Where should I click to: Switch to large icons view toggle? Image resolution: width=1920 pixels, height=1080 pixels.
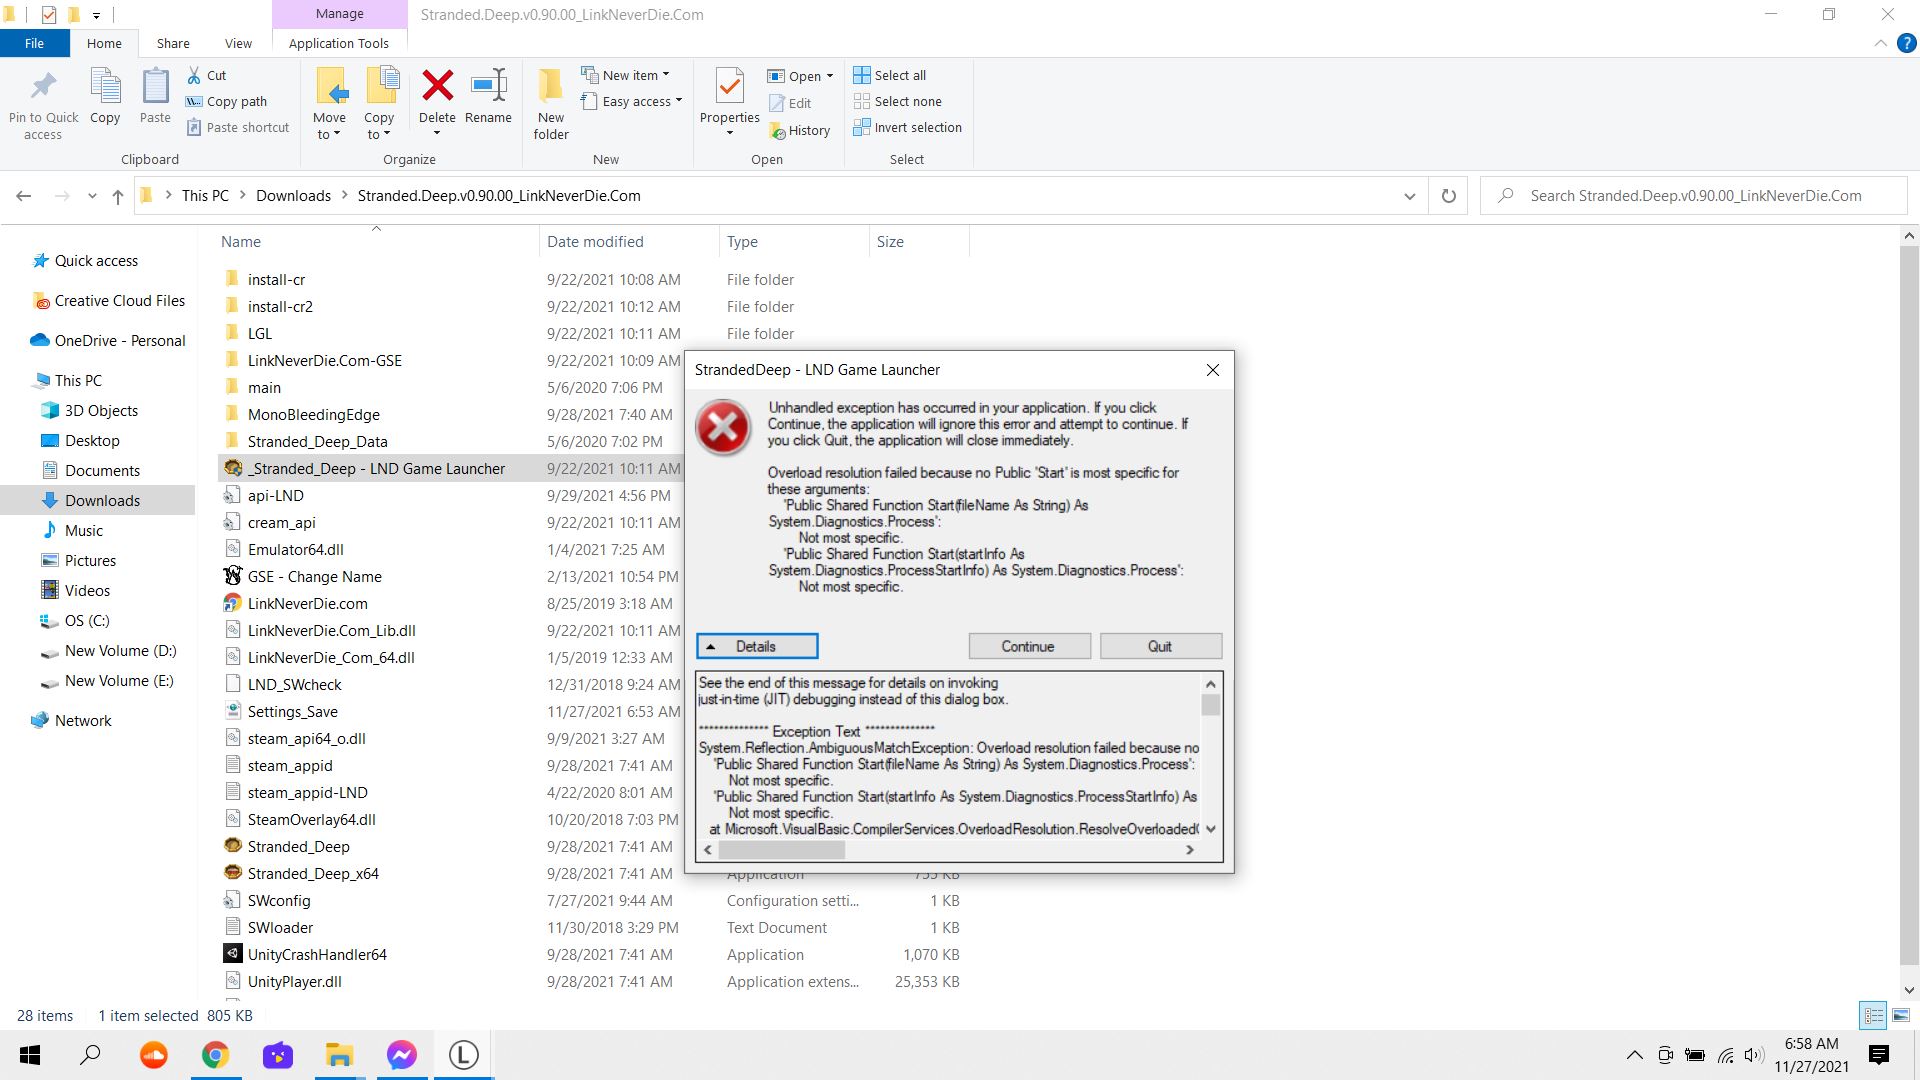point(1901,1015)
